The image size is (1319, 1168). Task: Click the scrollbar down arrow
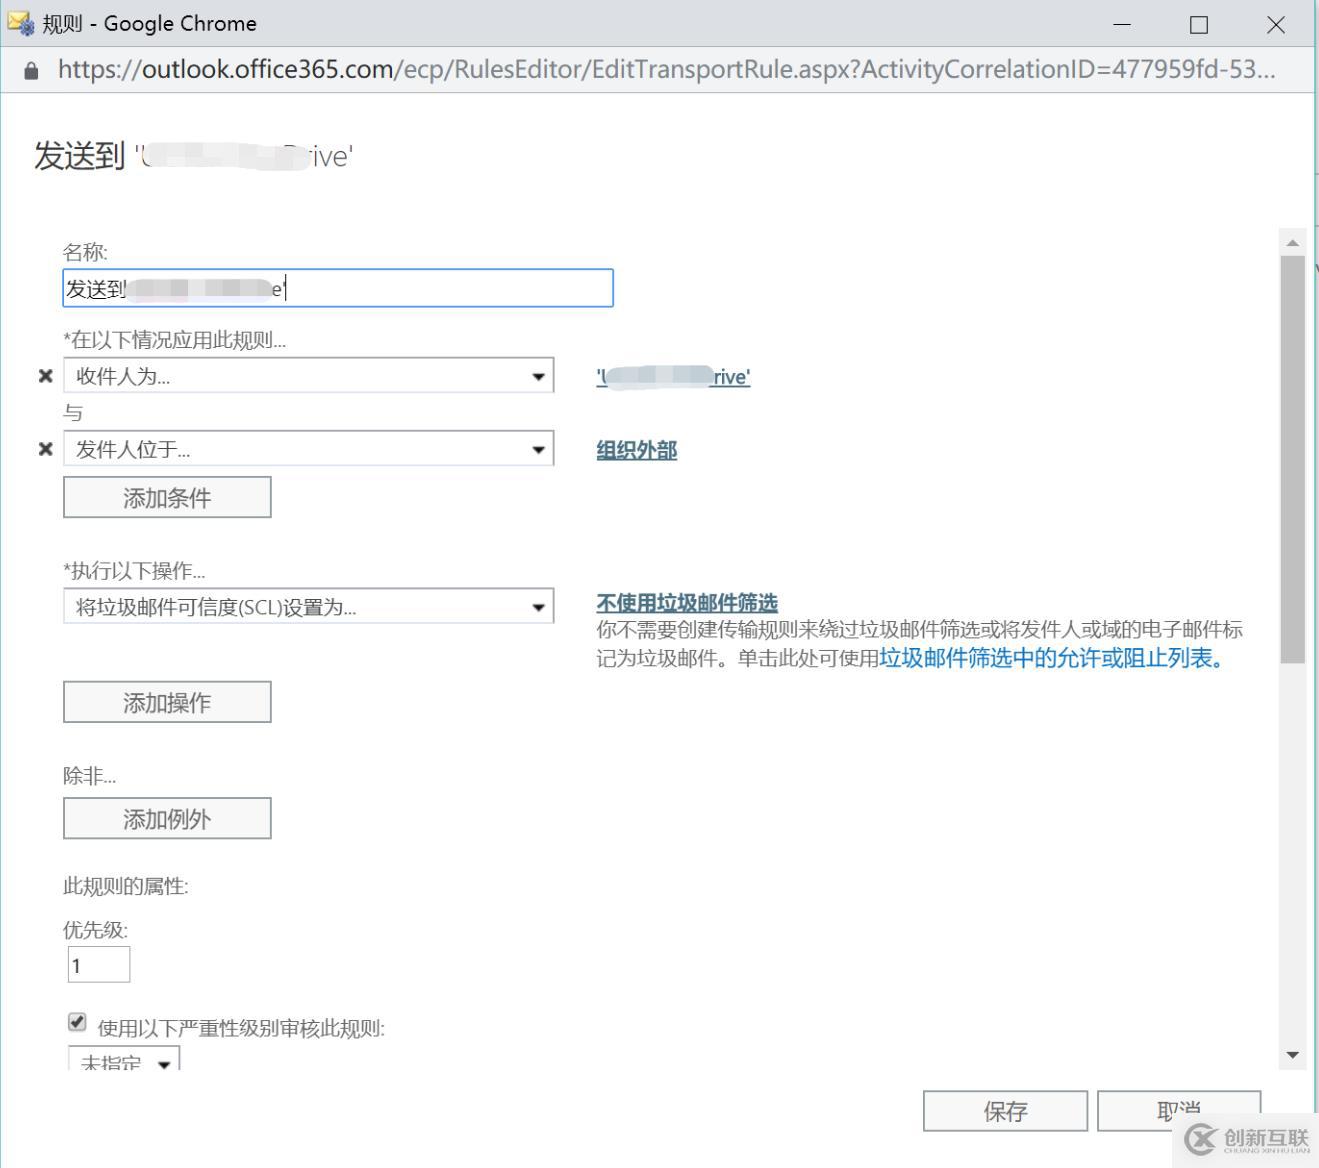click(1293, 1055)
